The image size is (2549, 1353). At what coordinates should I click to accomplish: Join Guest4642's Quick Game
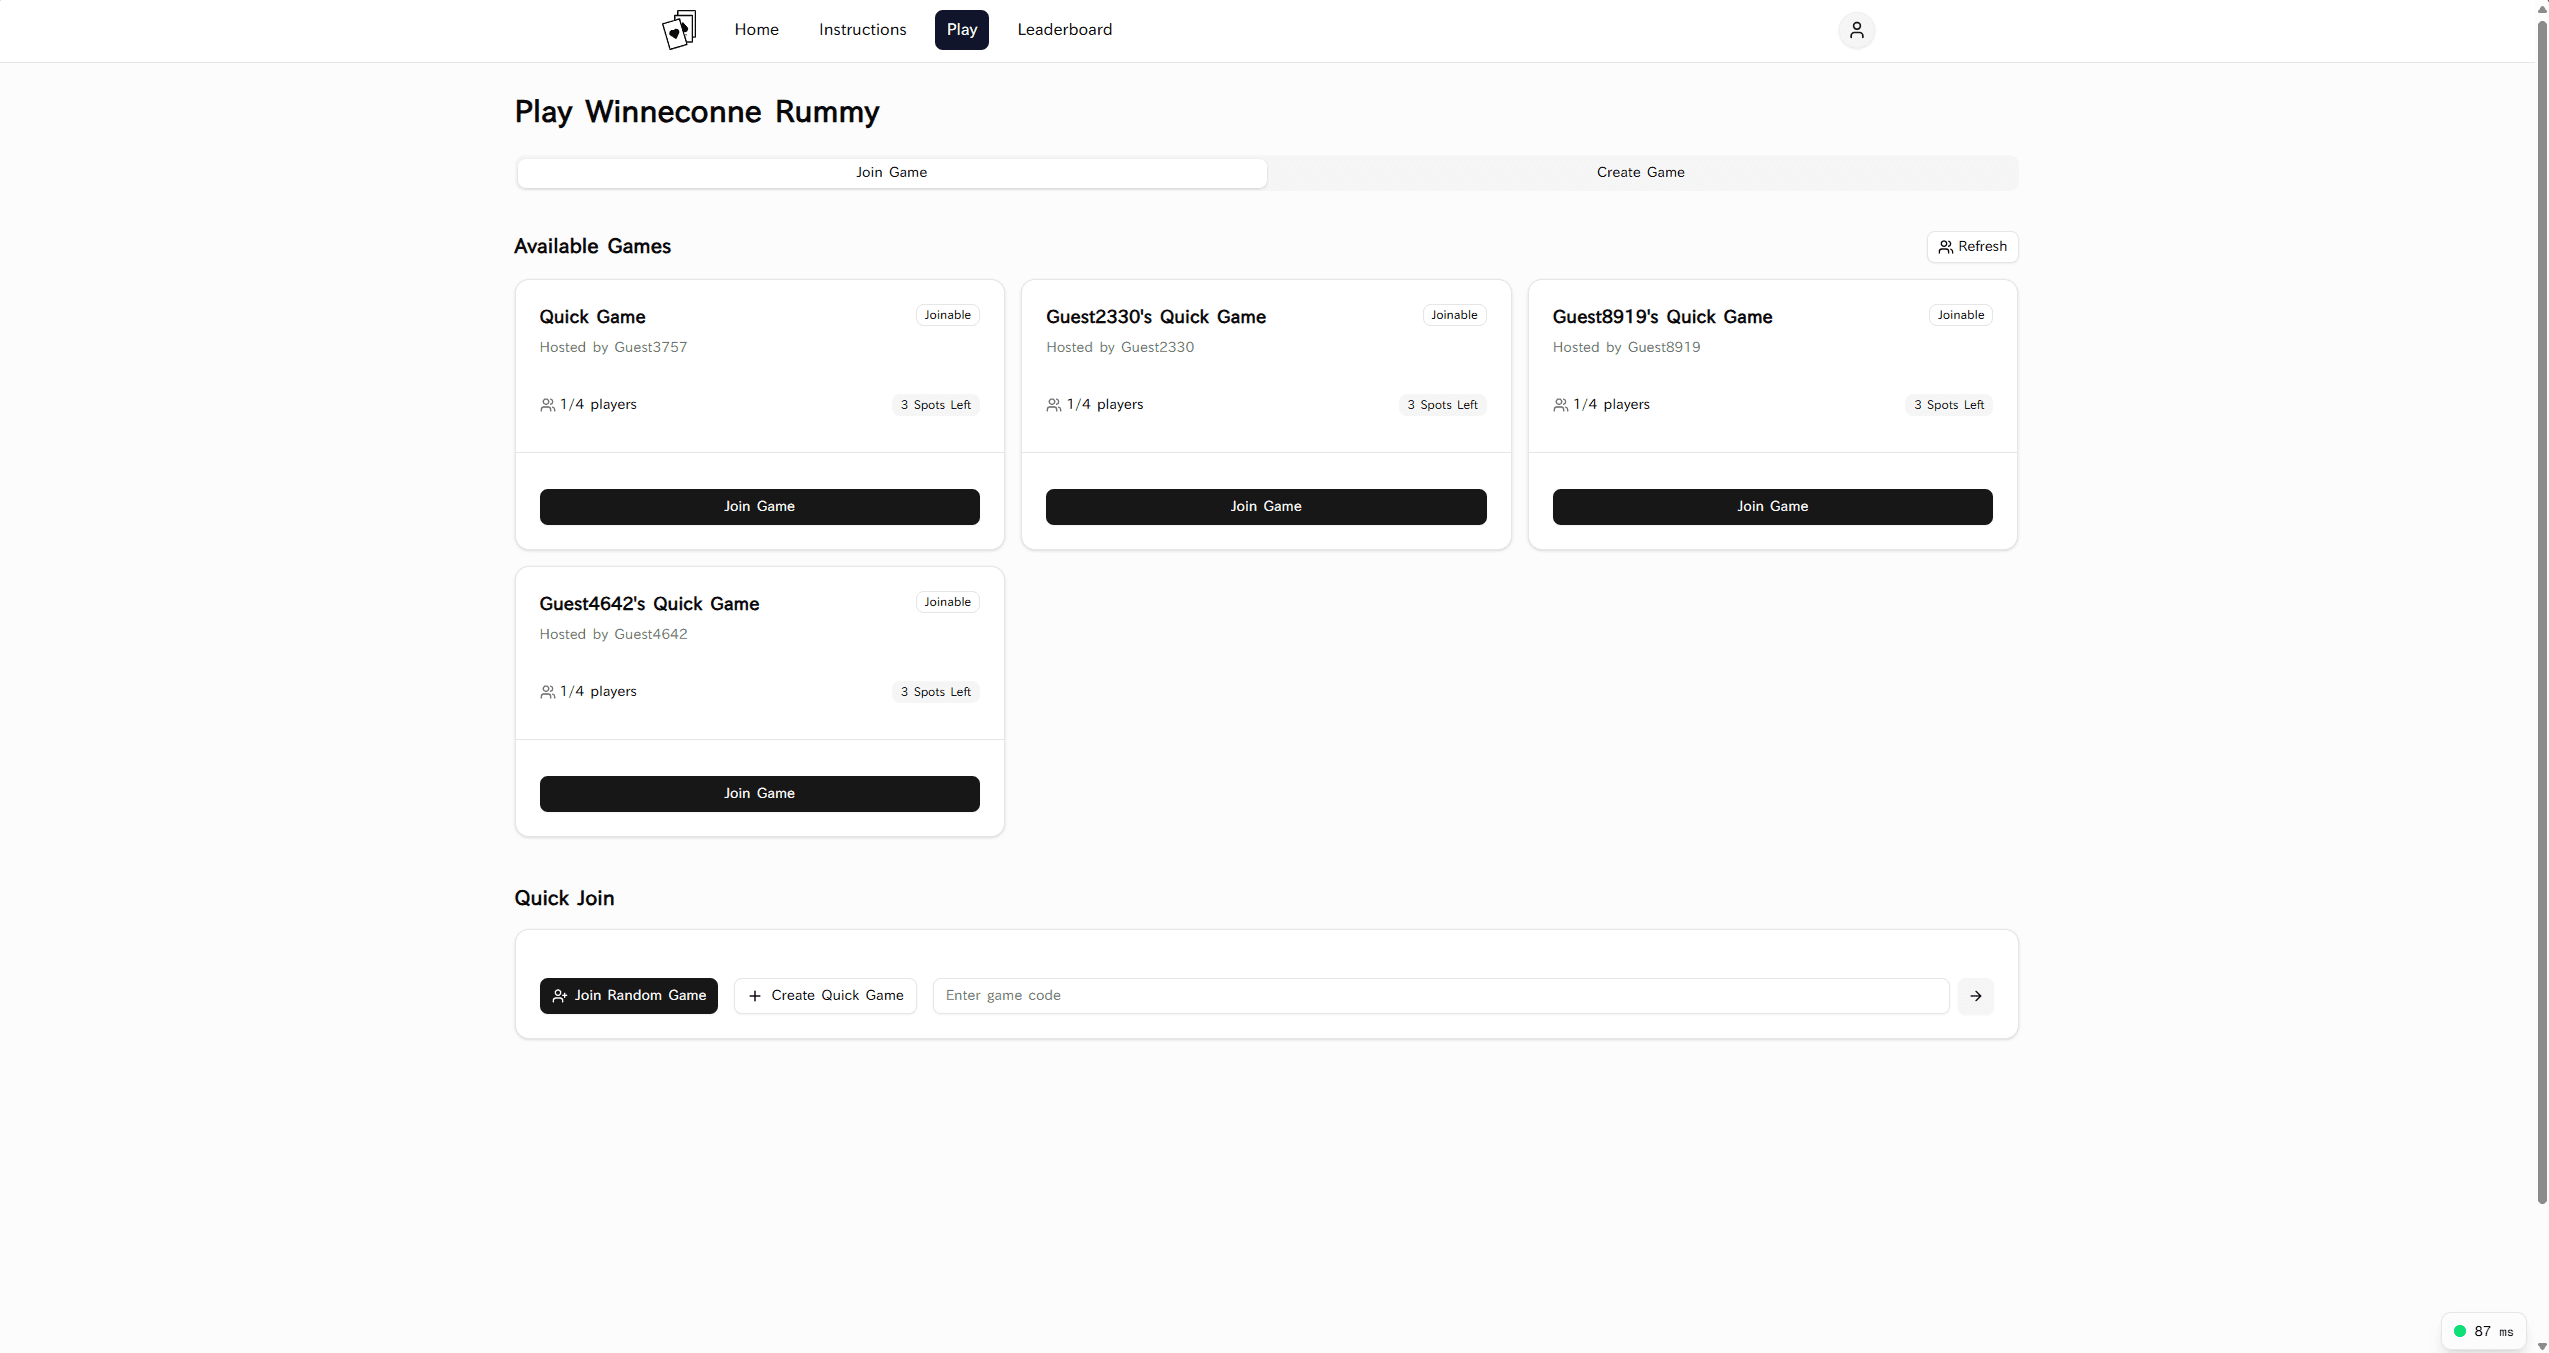(759, 793)
